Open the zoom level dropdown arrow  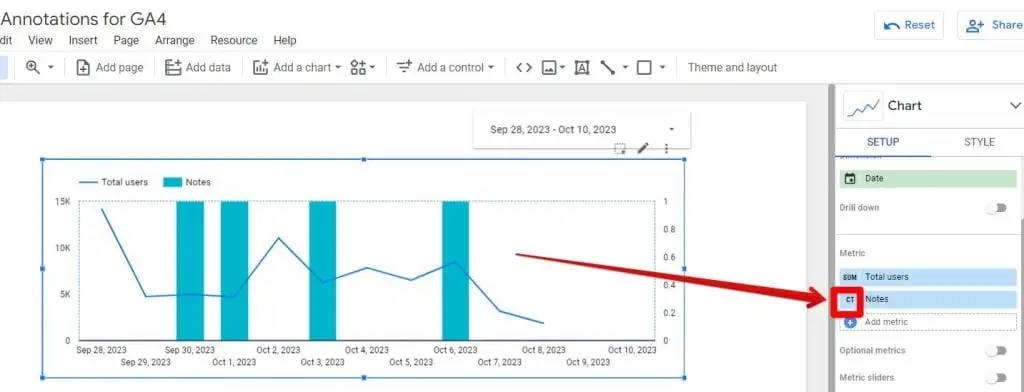point(50,67)
